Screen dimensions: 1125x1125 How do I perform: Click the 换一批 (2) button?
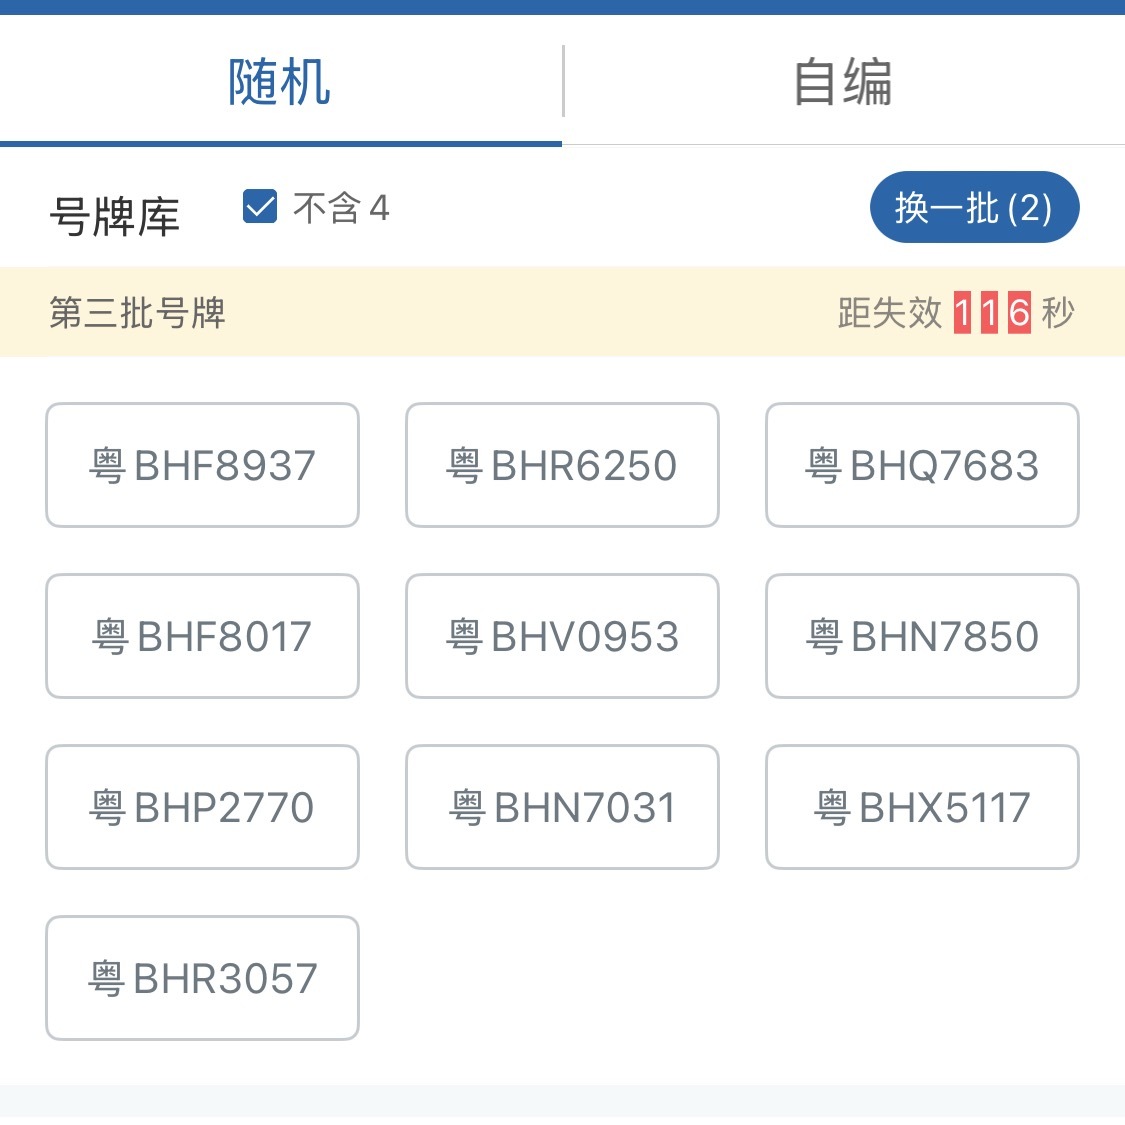(974, 207)
